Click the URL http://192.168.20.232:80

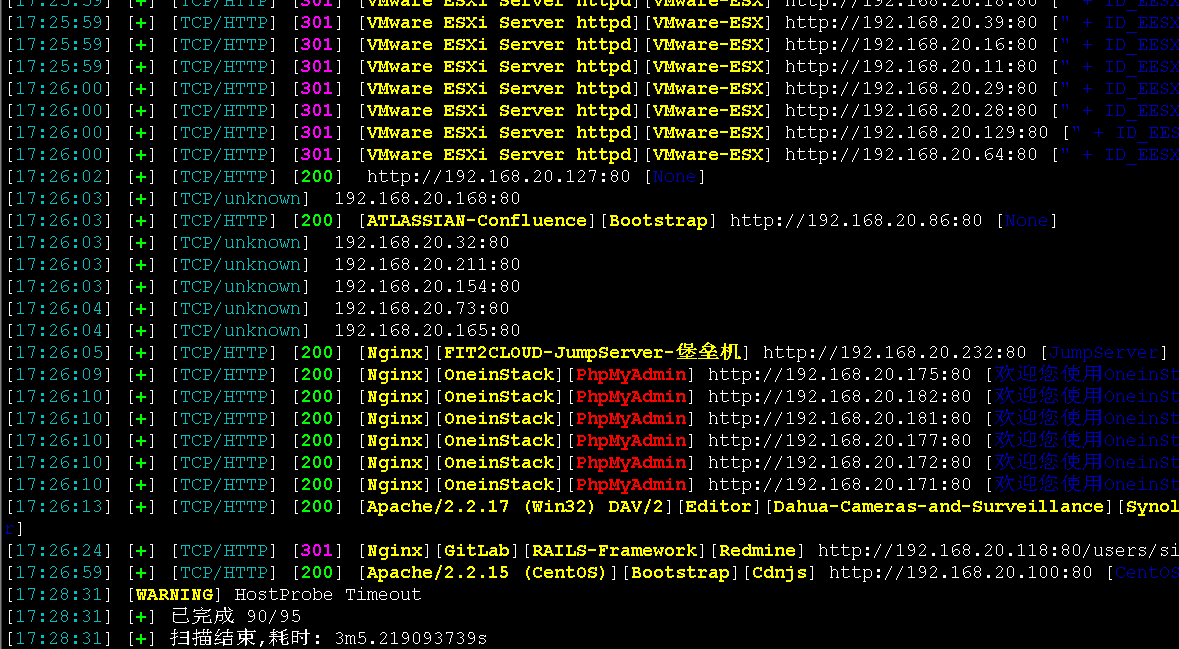point(895,352)
